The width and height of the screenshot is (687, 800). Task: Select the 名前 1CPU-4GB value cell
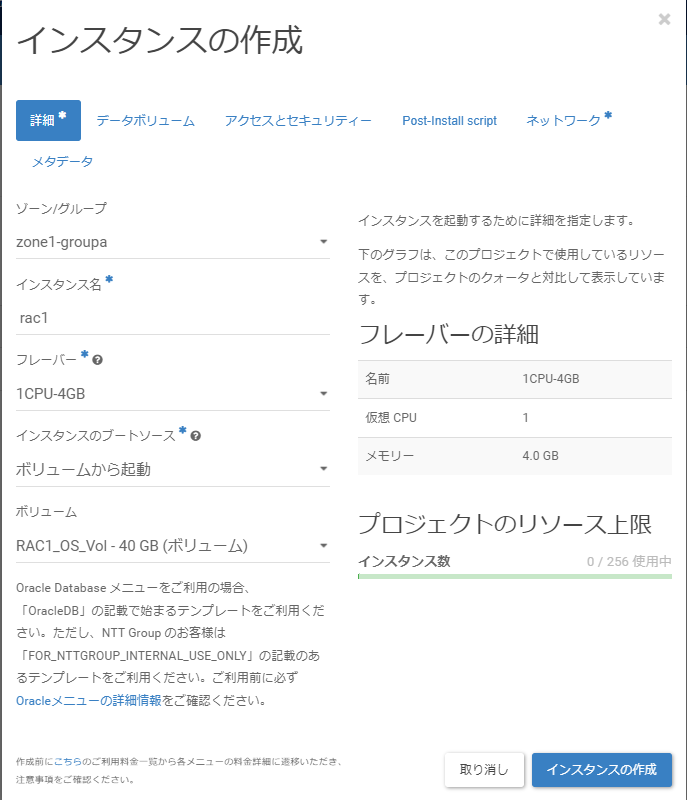coord(551,379)
